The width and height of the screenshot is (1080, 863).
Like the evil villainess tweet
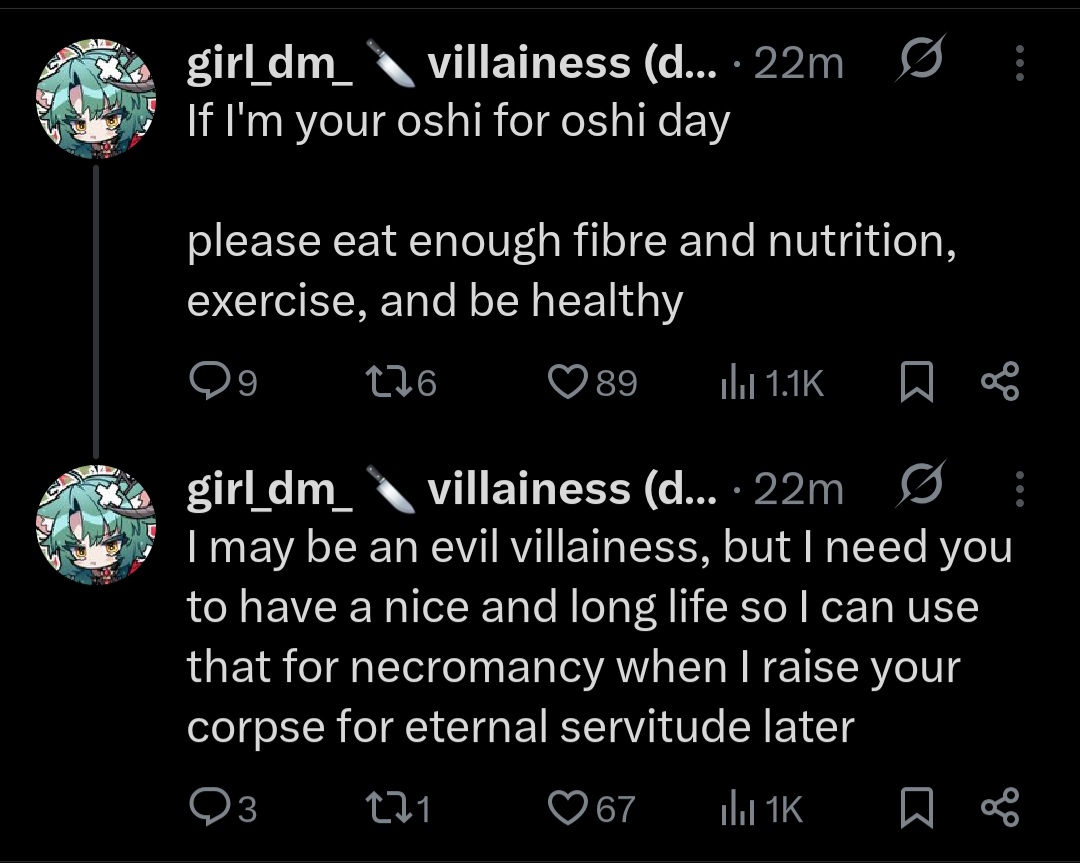pyautogui.click(x=568, y=808)
